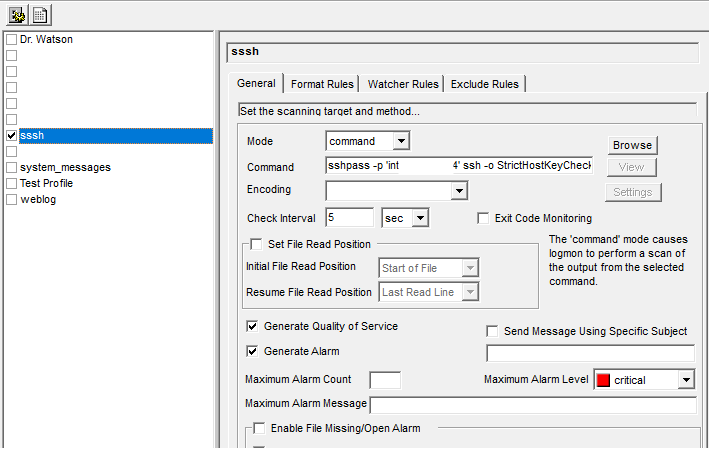Select system_messages in the profile list
709x459 pixels.
[65, 167]
